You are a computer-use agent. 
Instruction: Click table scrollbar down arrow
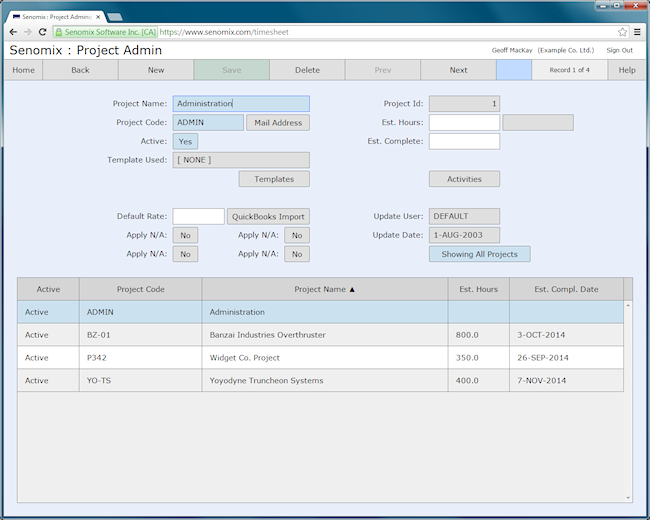pyautogui.click(x=628, y=498)
